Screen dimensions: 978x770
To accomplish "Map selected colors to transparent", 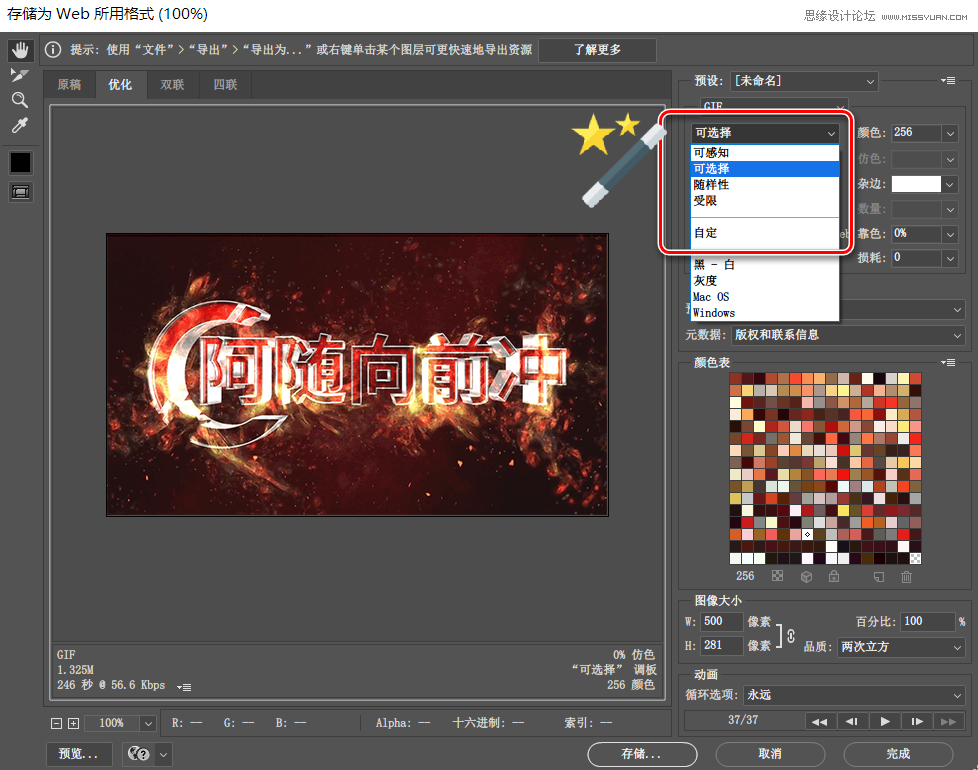I will [x=777, y=577].
